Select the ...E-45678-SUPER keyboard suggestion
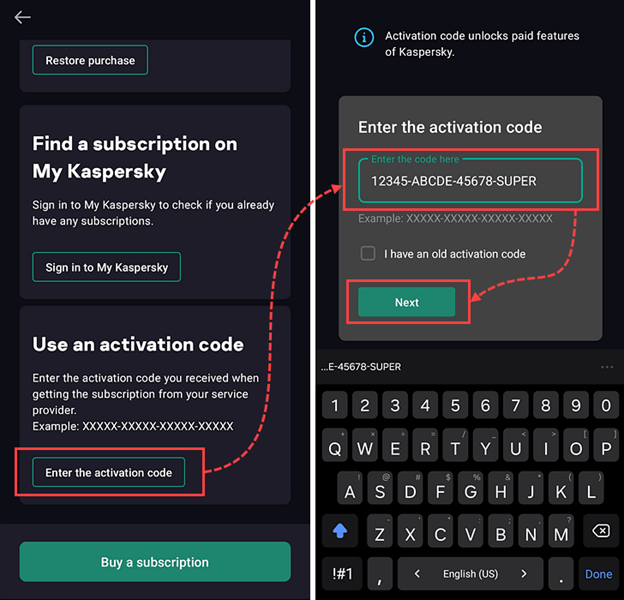This screenshot has width=624, height=600. click(361, 367)
